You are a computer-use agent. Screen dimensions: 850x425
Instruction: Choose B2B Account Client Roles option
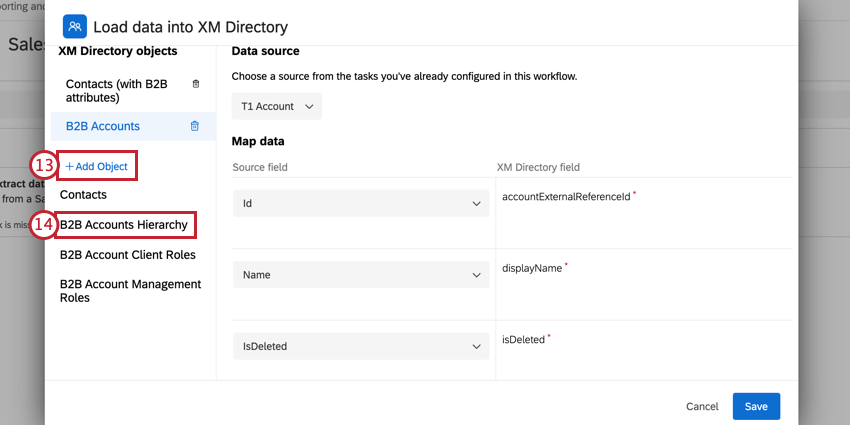coord(128,255)
